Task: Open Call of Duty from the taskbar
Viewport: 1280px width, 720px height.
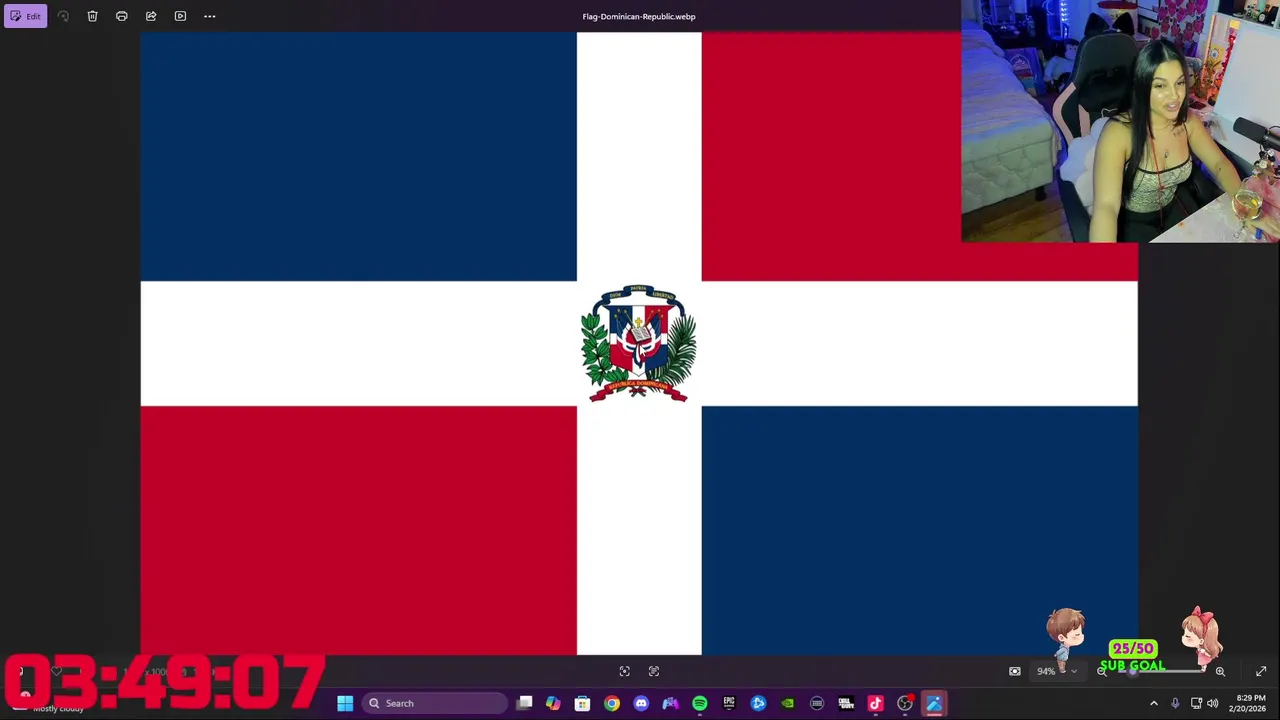Action: 846,703
